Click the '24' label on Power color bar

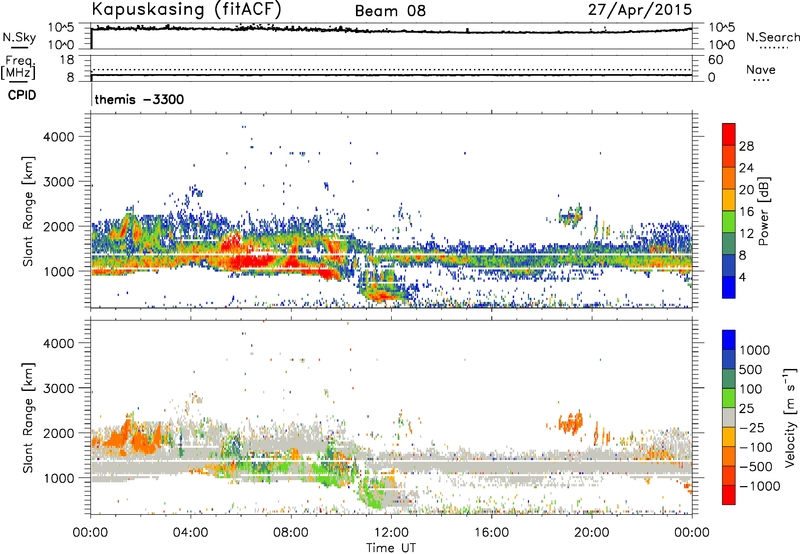[x=746, y=168]
